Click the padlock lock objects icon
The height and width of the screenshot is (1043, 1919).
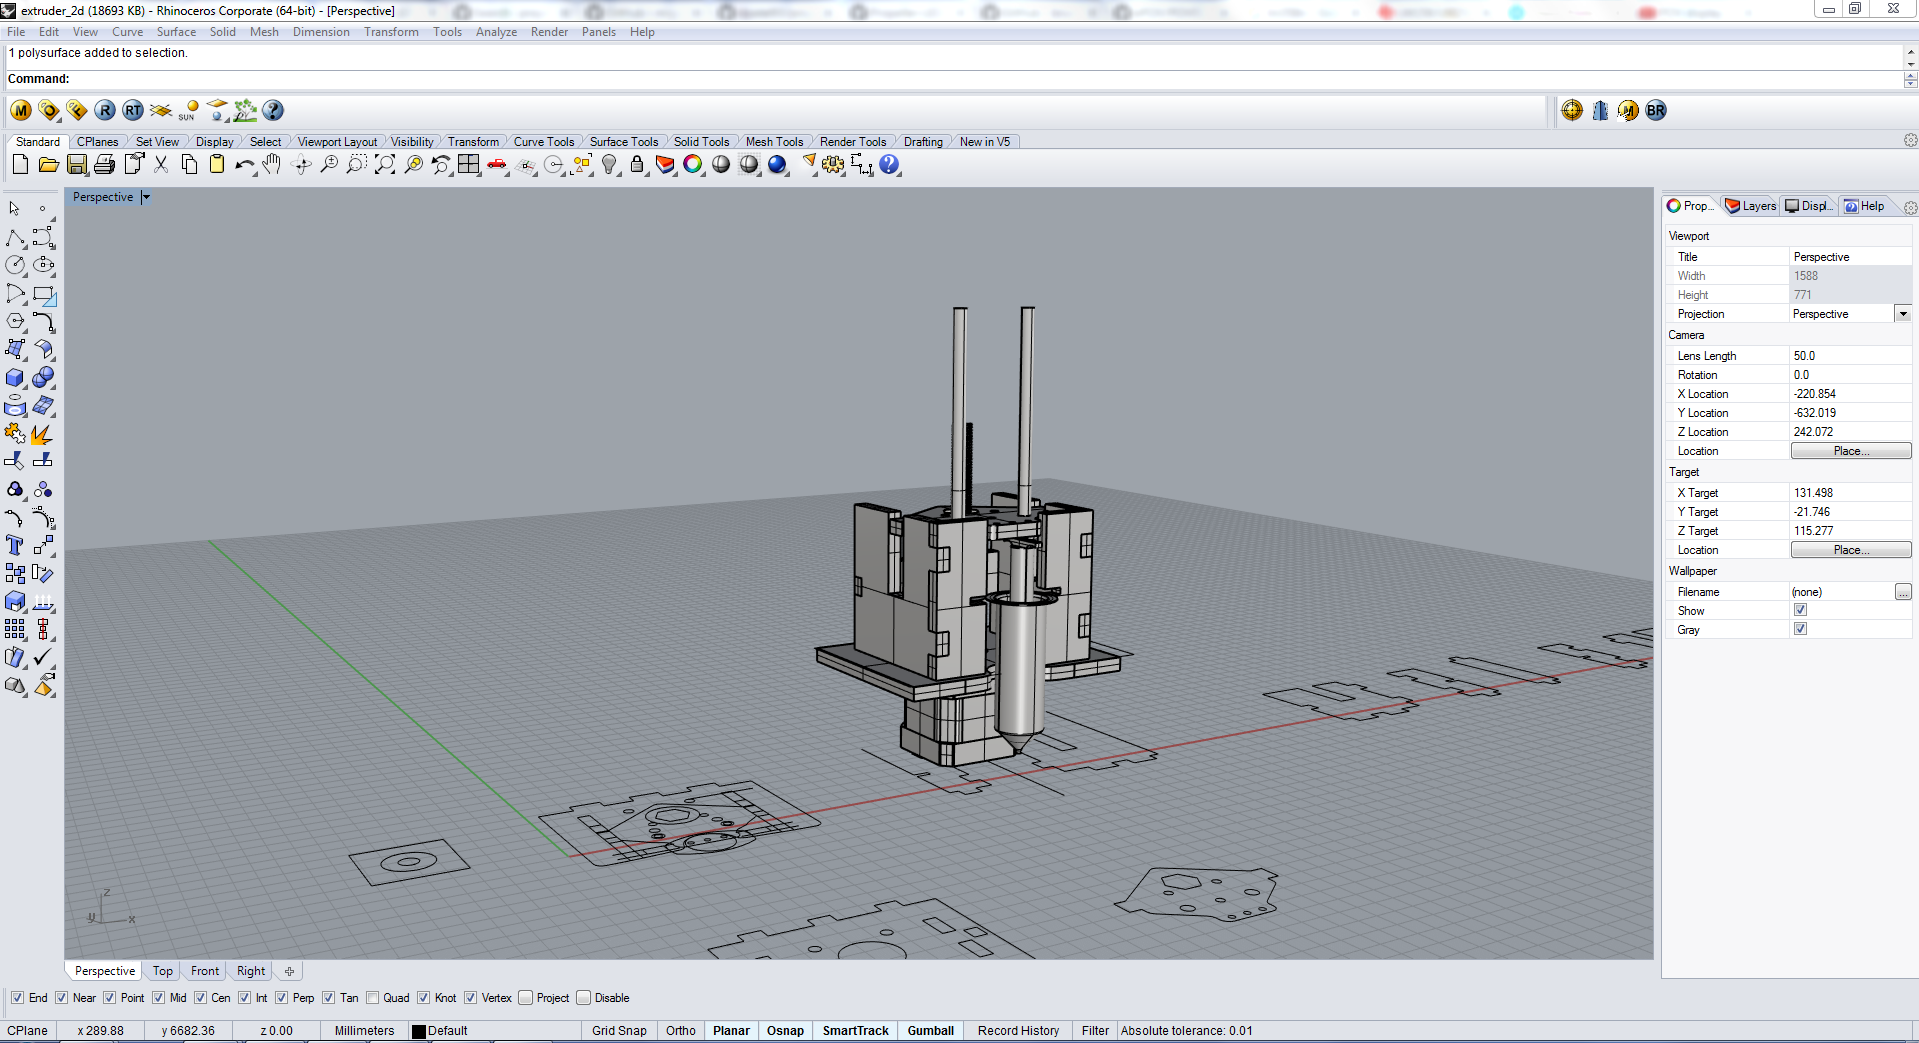pos(637,165)
